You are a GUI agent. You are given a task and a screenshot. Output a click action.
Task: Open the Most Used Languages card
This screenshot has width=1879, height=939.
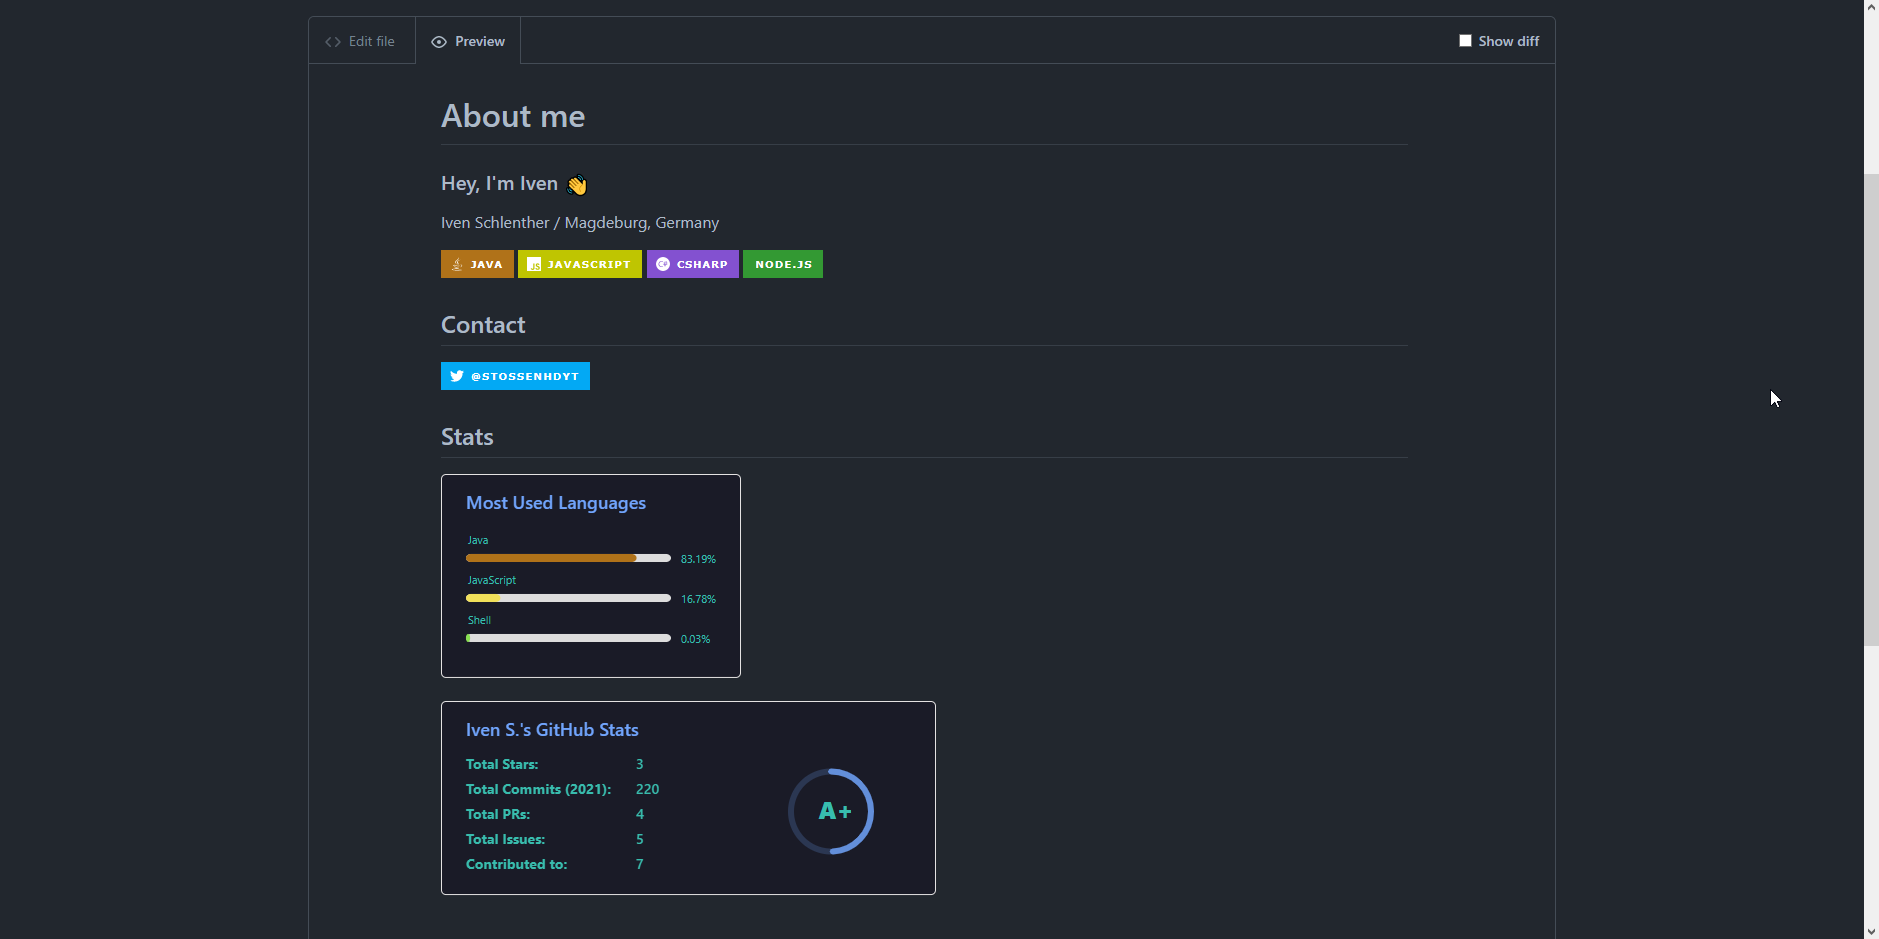click(x=590, y=575)
